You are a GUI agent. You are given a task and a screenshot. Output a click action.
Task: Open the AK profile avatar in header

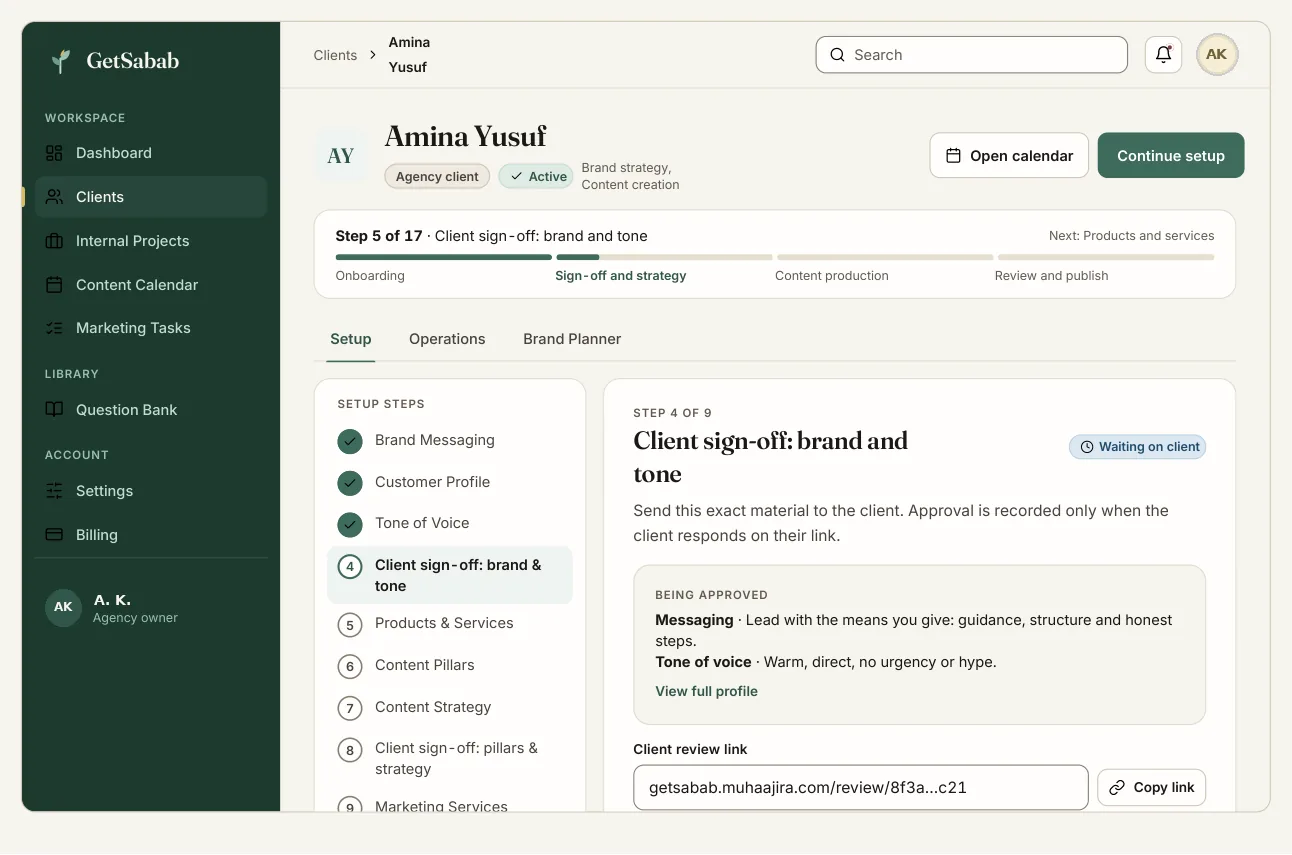pyautogui.click(x=1217, y=55)
